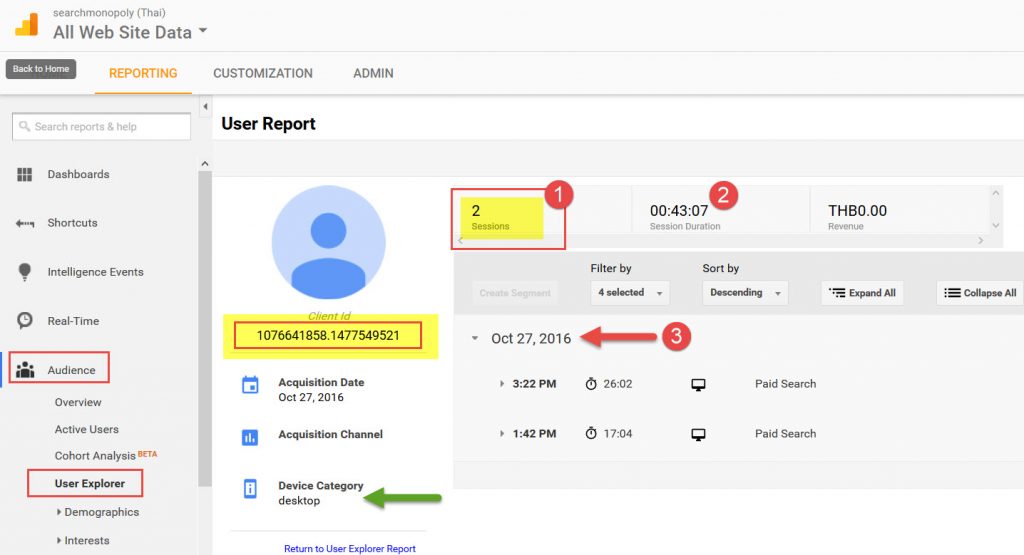1024x555 pixels.
Task: Open Intelligence Events section
Action: [95, 272]
